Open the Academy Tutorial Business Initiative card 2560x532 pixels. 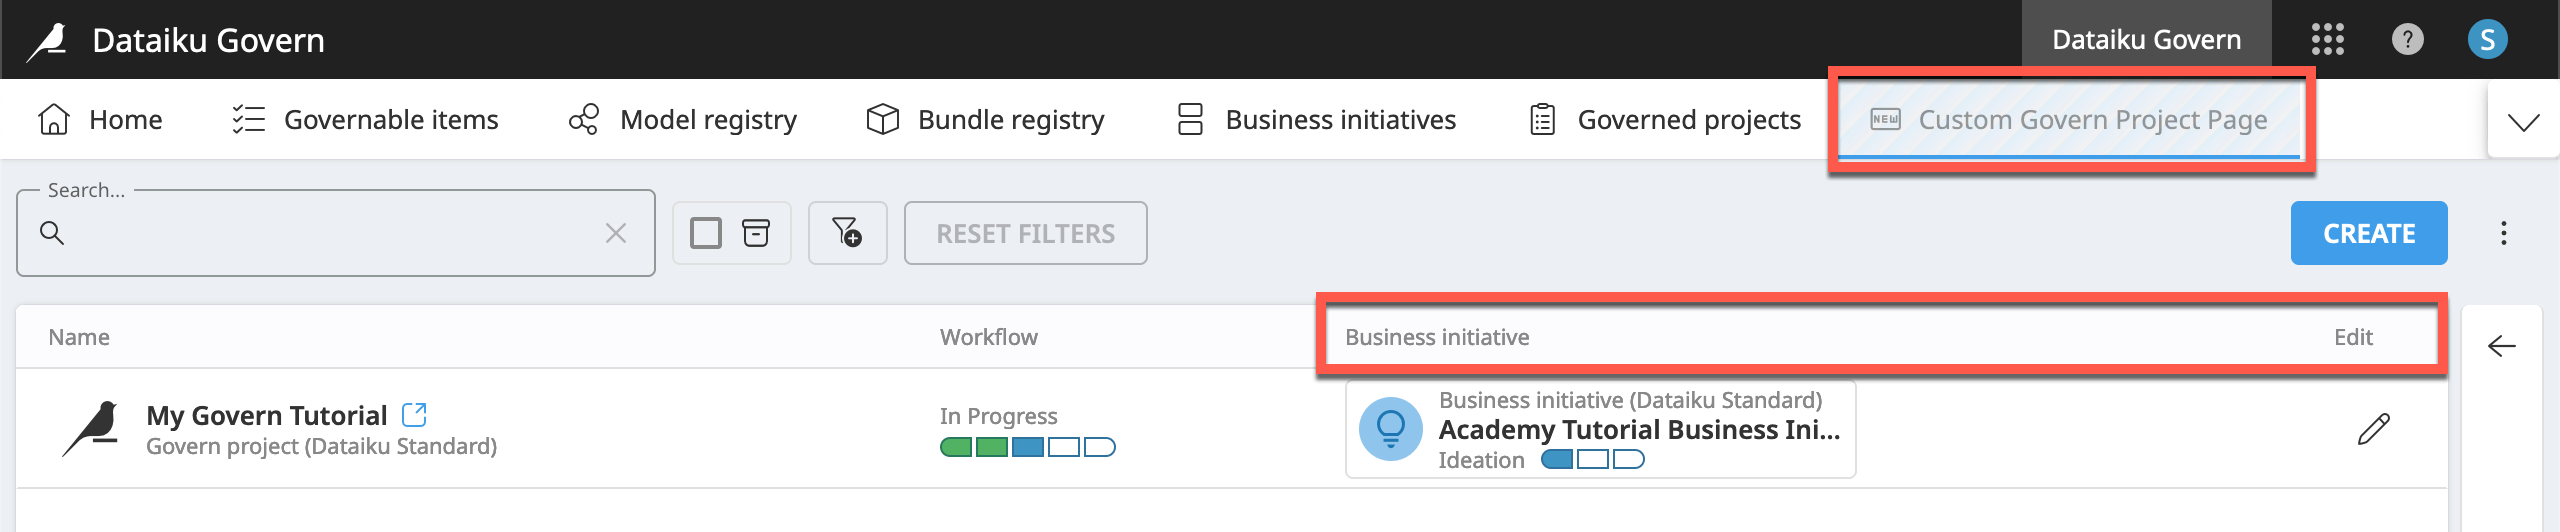click(1600, 429)
